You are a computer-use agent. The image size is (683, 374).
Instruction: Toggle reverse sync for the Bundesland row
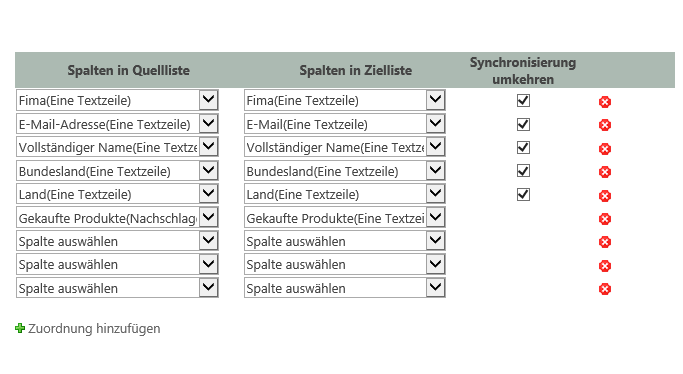523,171
